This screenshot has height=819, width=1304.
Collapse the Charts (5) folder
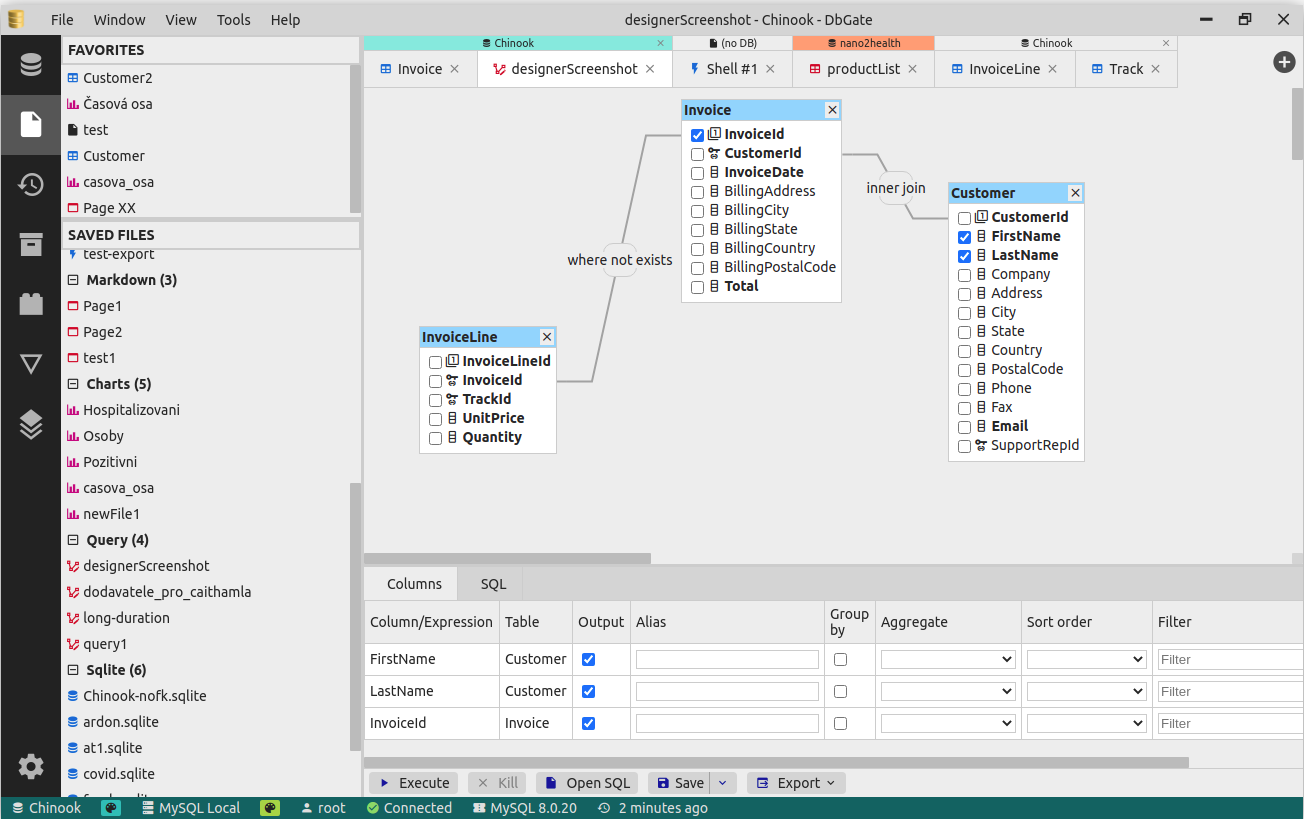[x=73, y=384]
